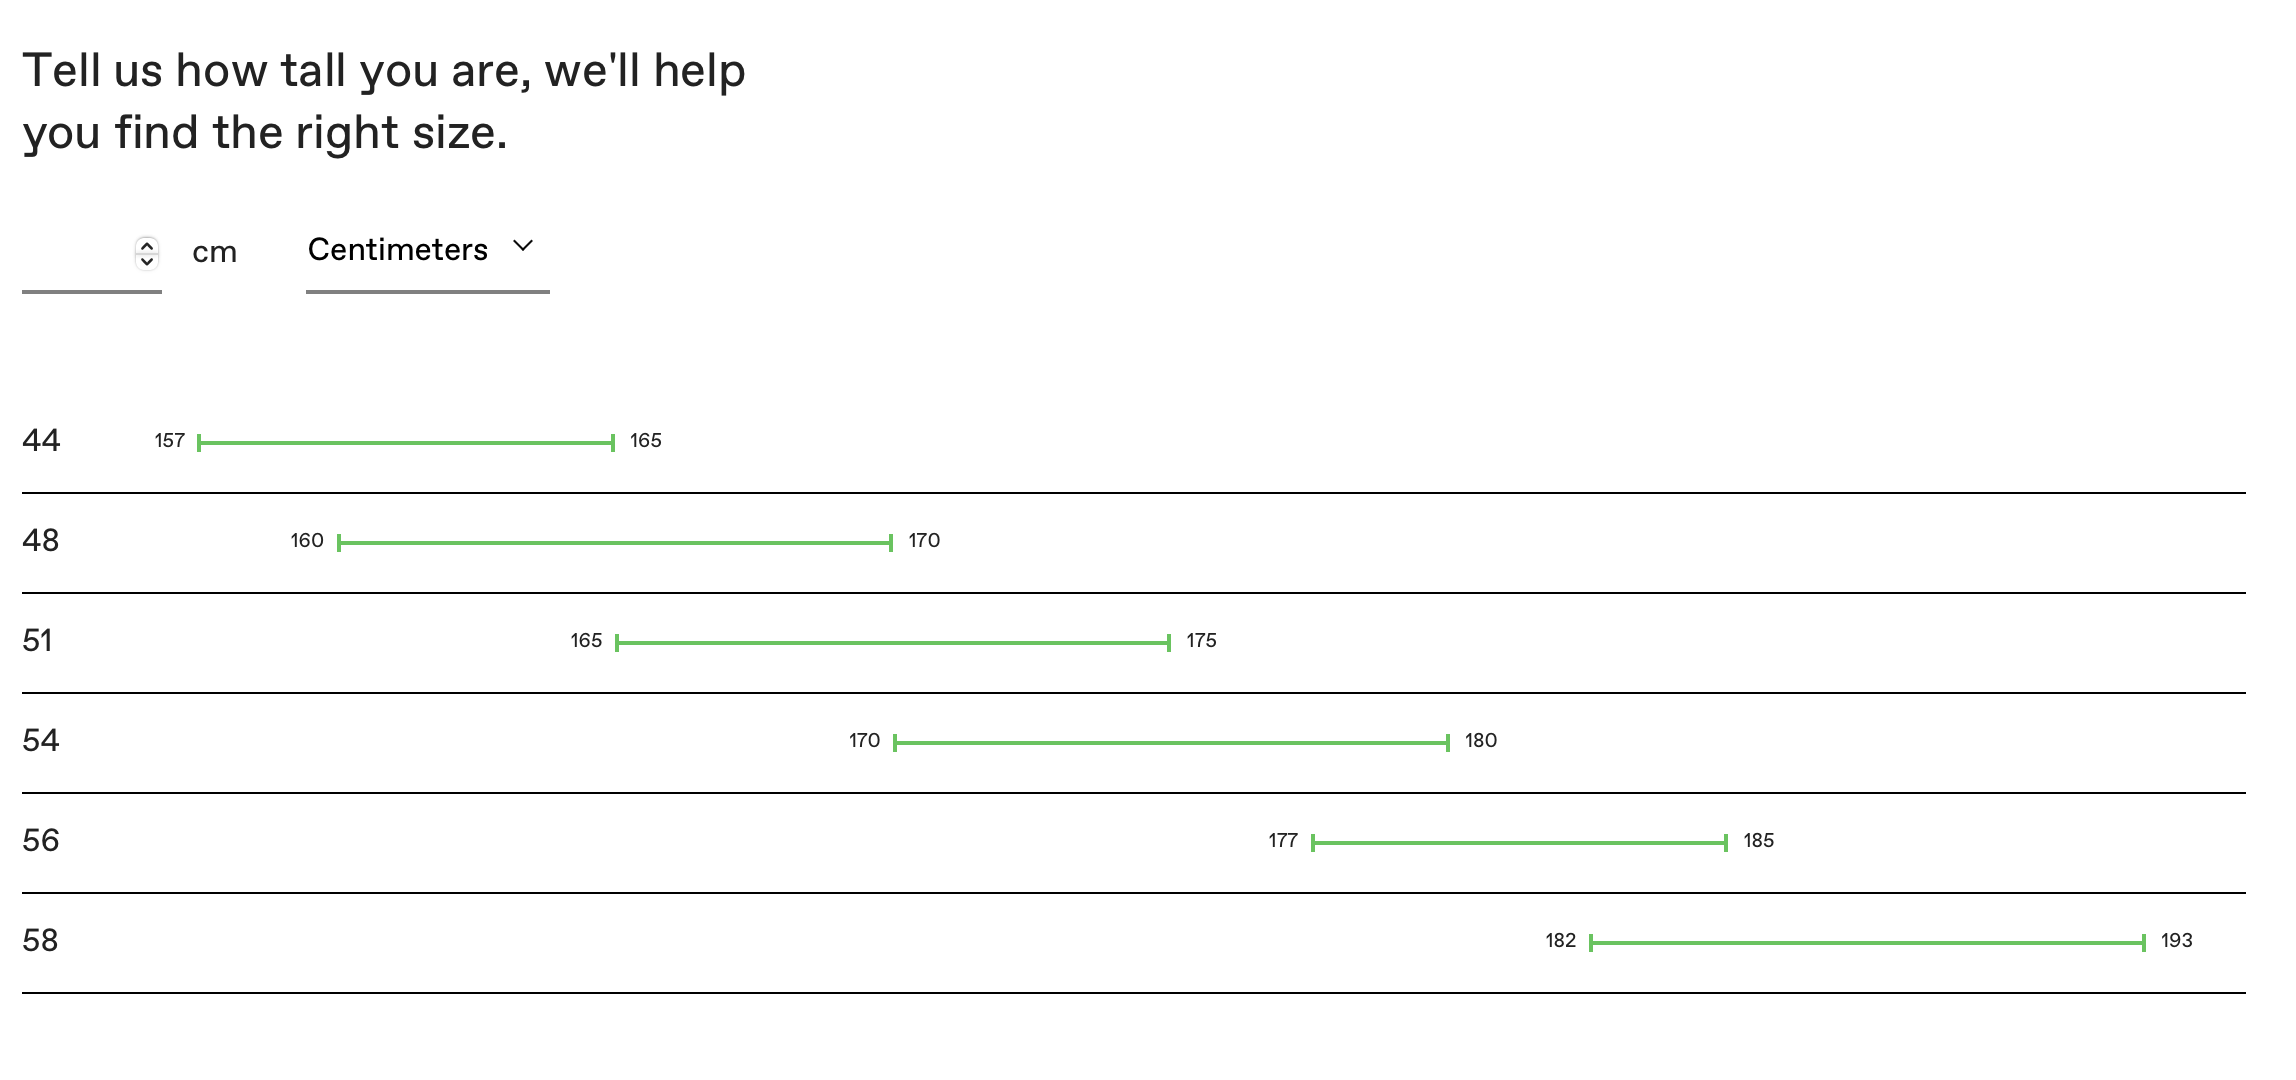
Task: Click the height number input field
Action: pos(76,253)
